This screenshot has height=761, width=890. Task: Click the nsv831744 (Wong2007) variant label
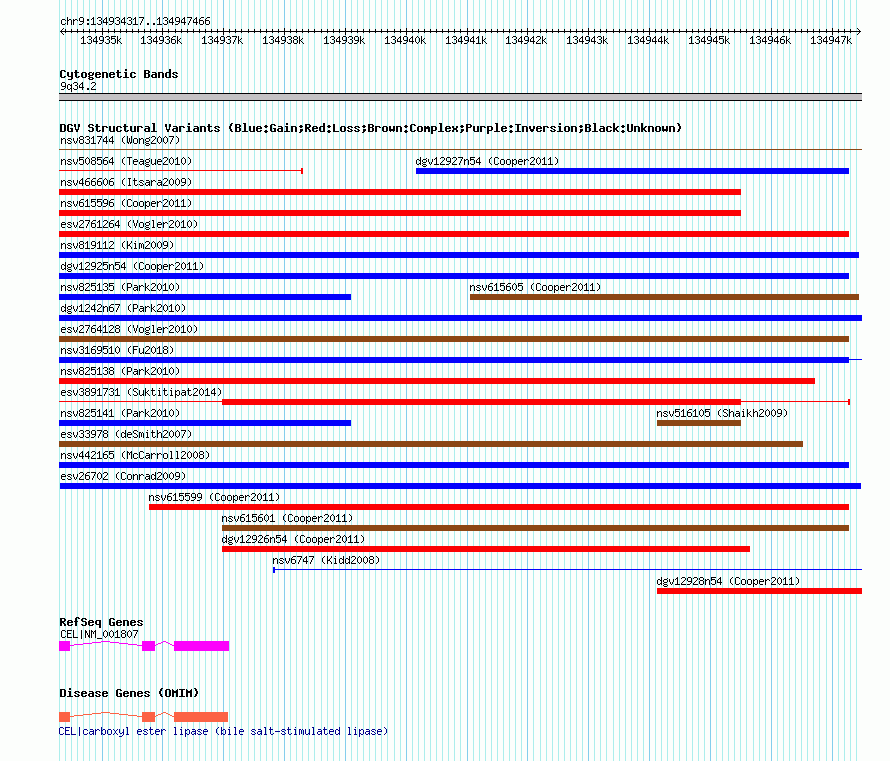pyautogui.click(x=120, y=140)
